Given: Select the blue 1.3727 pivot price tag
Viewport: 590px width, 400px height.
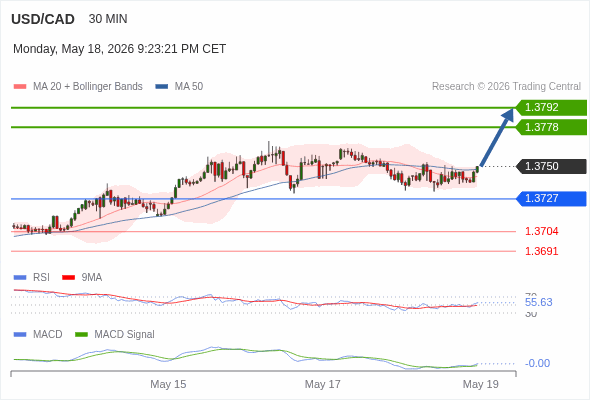Looking at the screenshot, I should (x=551, y=198).
